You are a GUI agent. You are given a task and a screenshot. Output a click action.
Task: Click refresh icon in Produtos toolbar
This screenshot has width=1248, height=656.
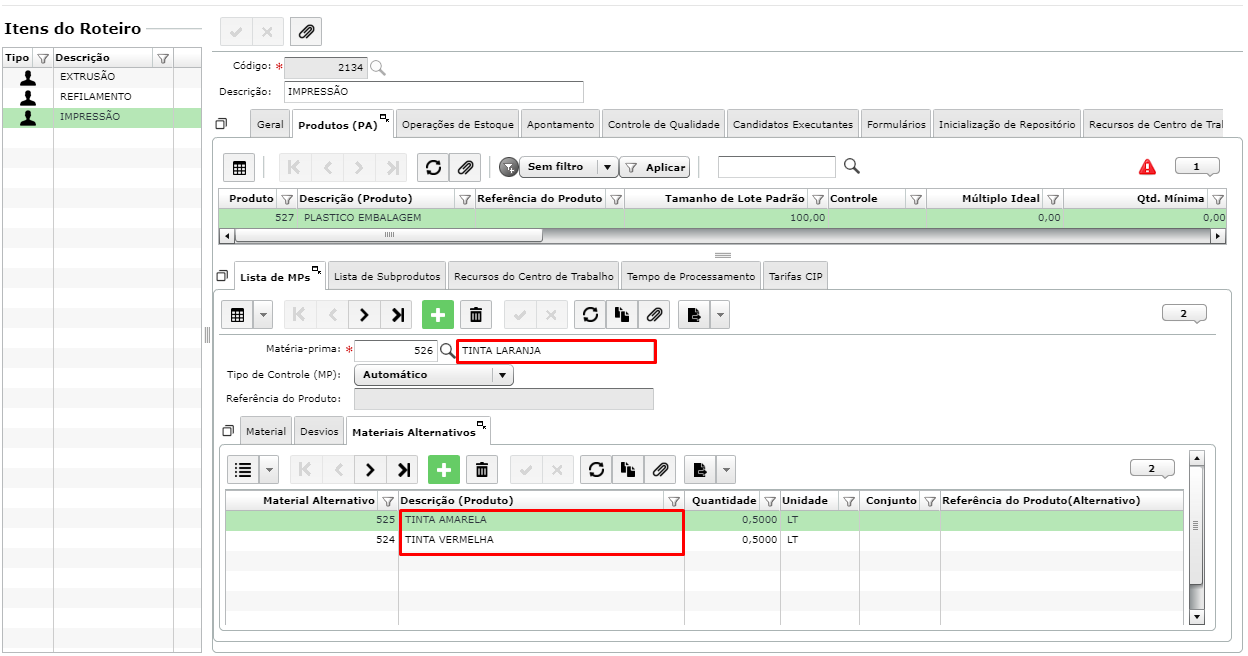[434, 168]
